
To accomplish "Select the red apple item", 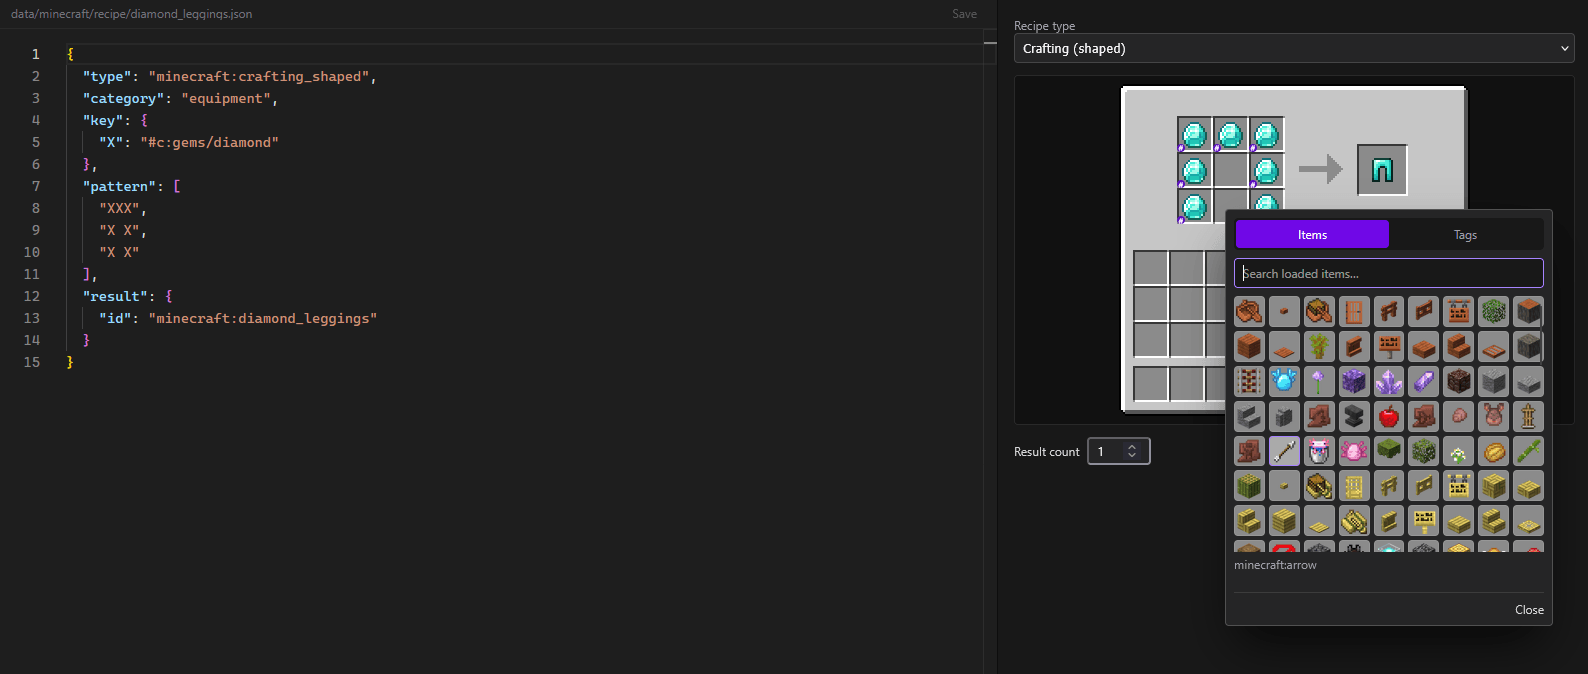I will tap(1389, 416).
